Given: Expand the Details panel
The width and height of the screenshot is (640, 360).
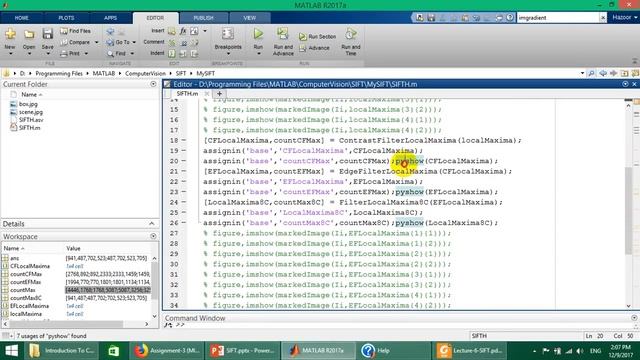Looking at the screenshot, I should (151, 224).
